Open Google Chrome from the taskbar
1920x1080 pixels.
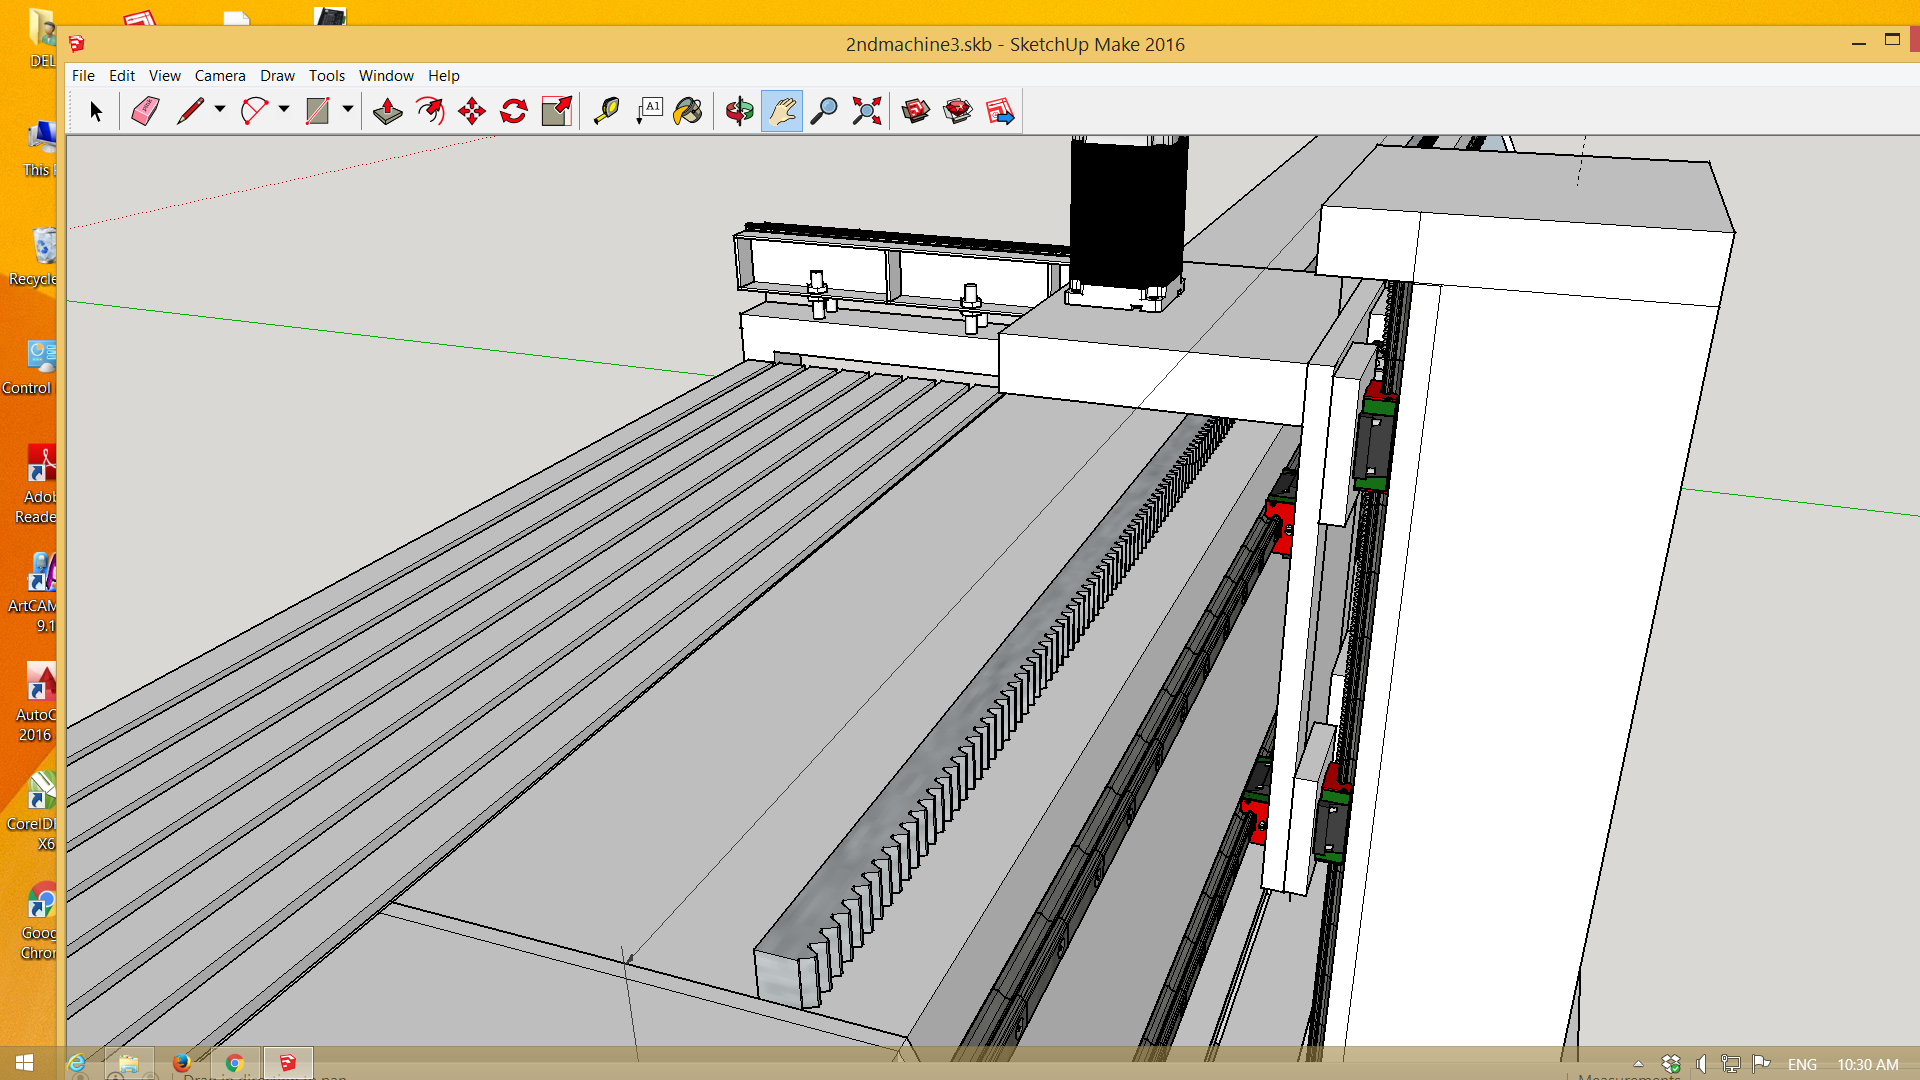(235, 1063)
